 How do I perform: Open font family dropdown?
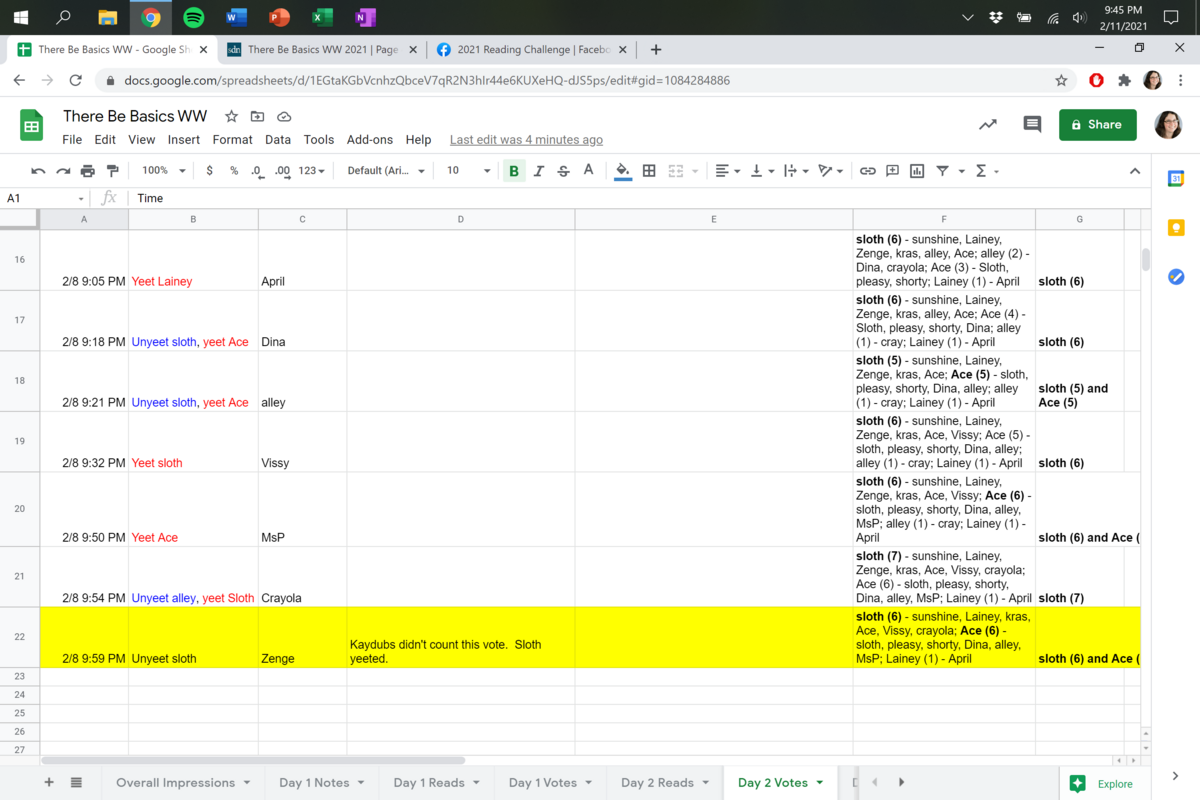[x=386, y=171]
